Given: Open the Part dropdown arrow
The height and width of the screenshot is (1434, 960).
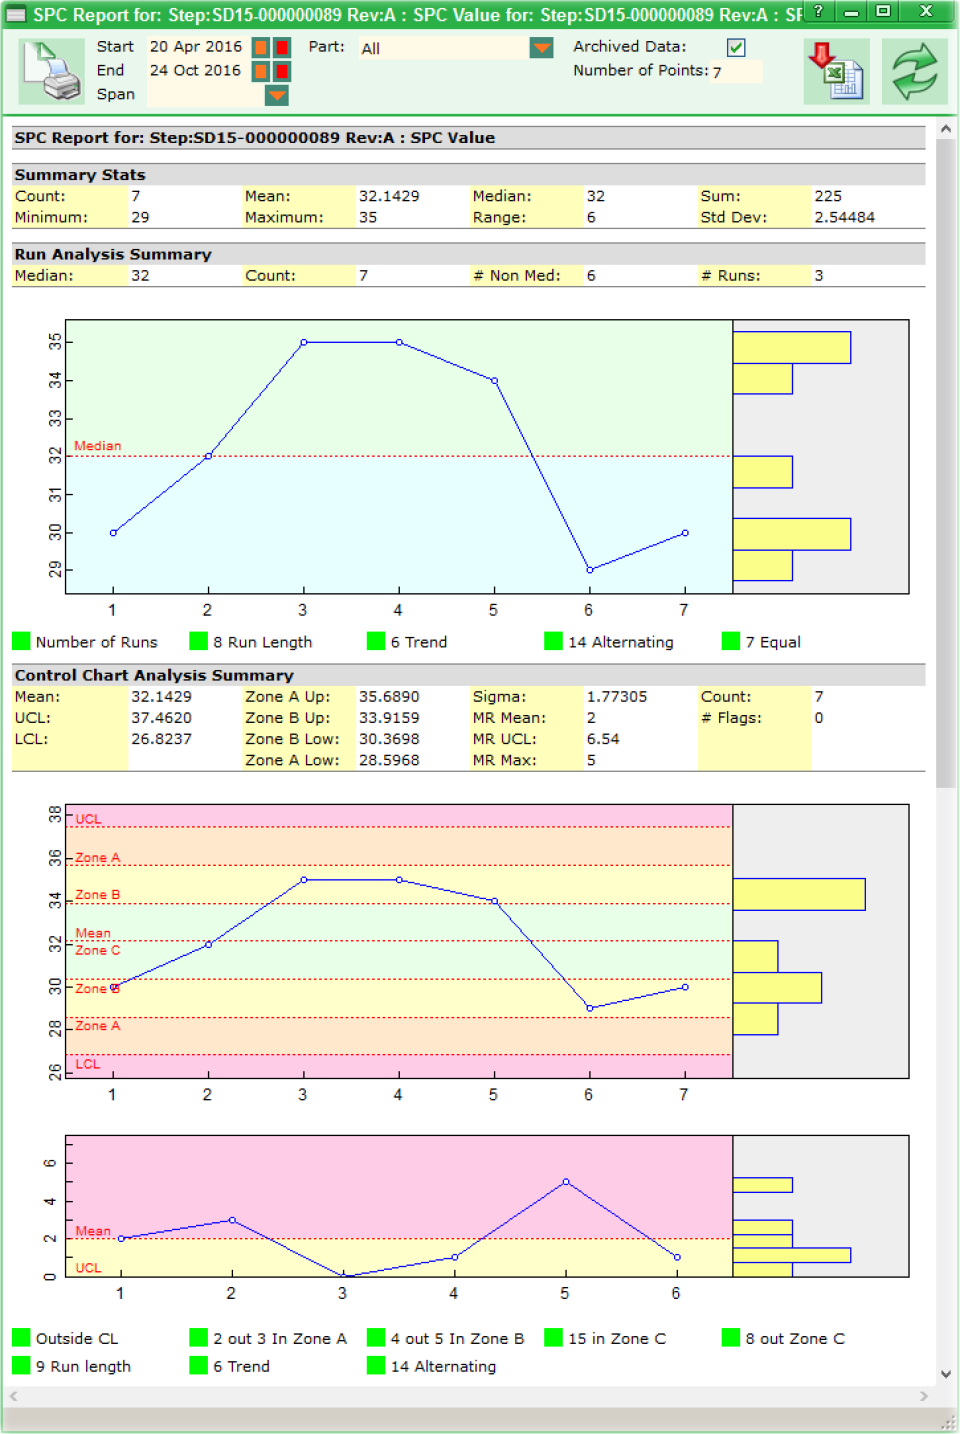Looking at the screenshot, I should click(x=540, y=46).
